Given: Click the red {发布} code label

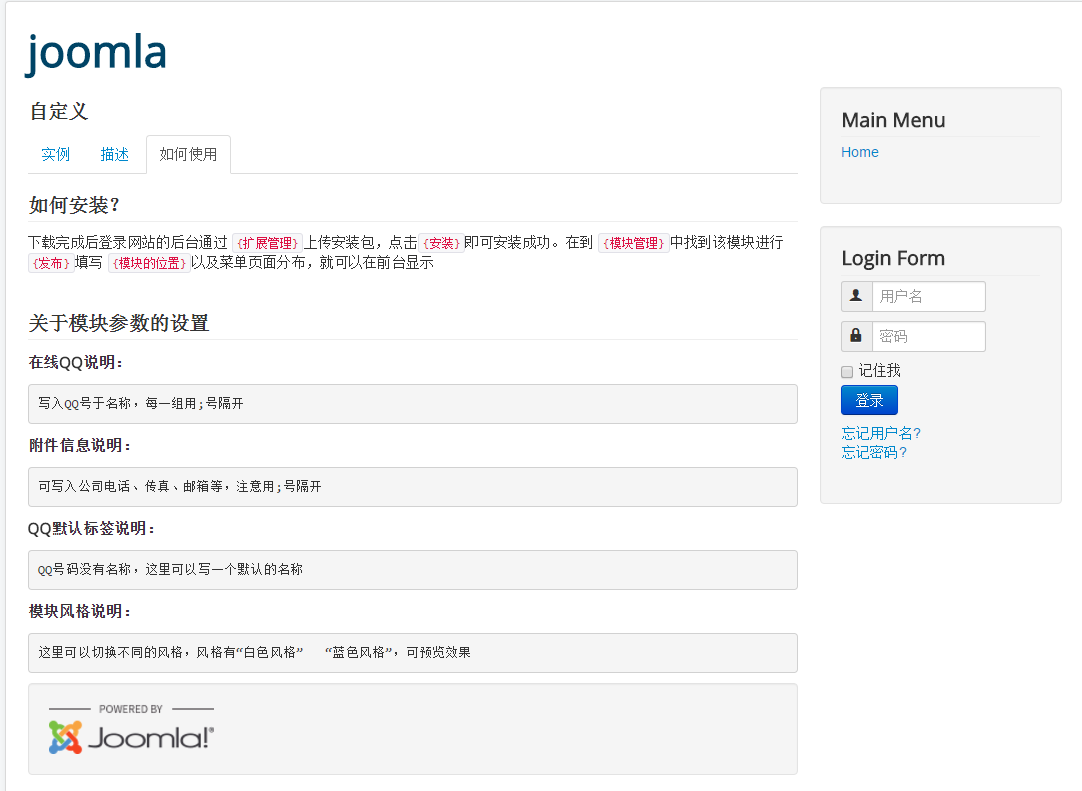Looking at the screenshot, I should (x=51, y=263).
